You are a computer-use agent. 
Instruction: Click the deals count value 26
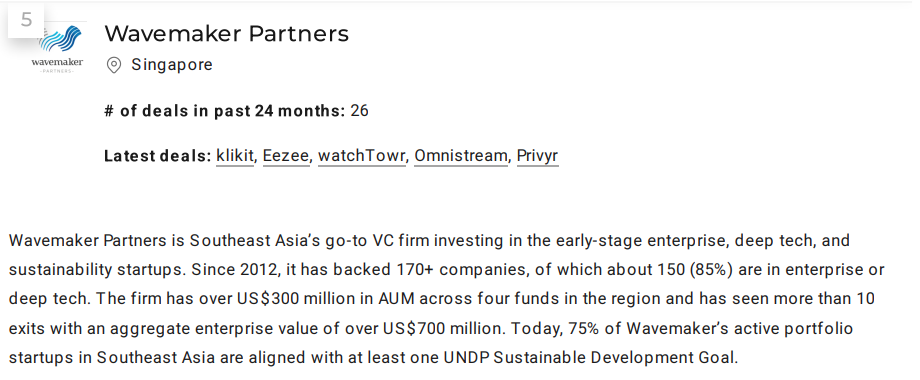click(x=359, y=111)
